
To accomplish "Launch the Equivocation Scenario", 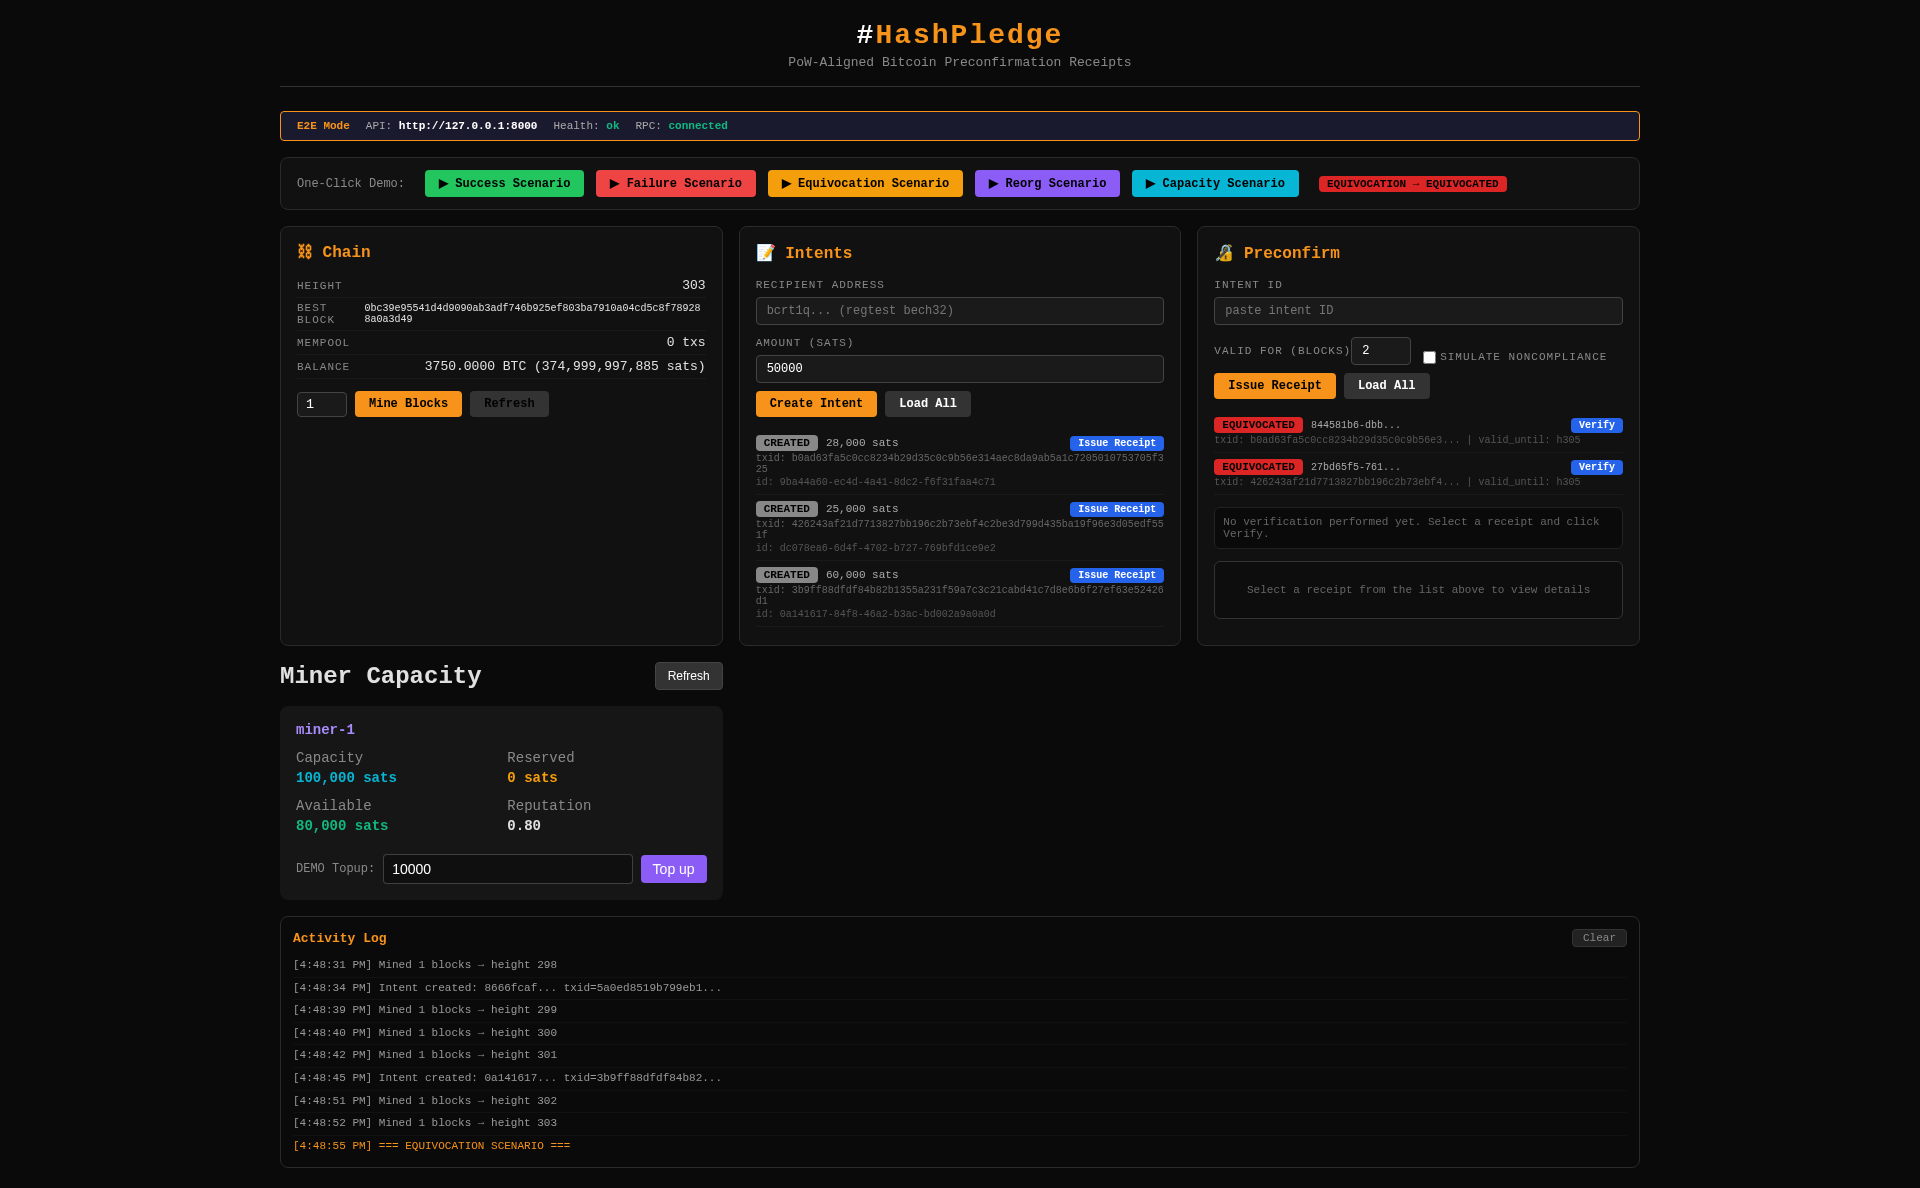I will (x=865, y=184).
